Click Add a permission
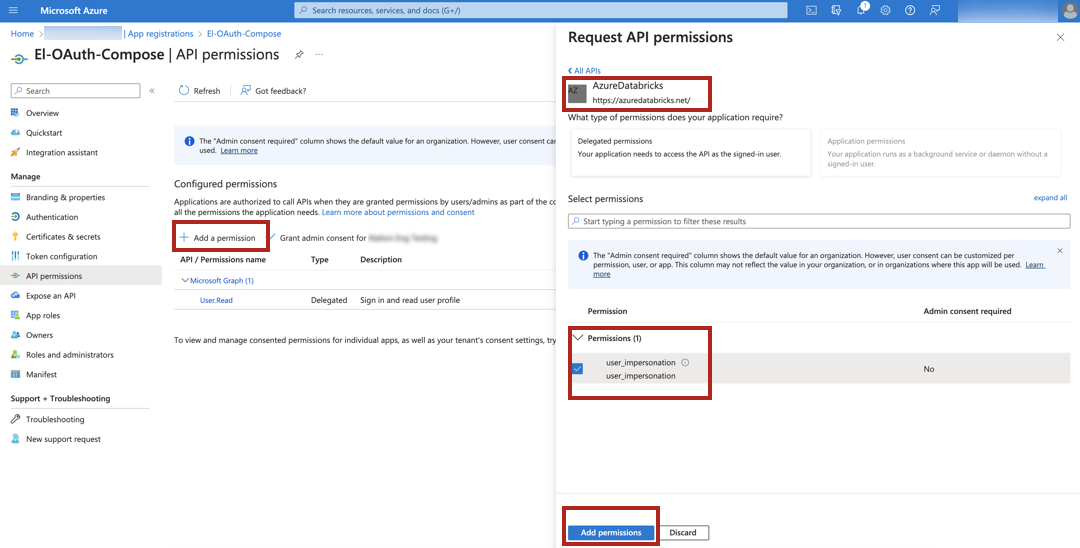Image resolution: width=1080 pixels, height=548 pixels. pyautogui.click(x=218, y=238)
